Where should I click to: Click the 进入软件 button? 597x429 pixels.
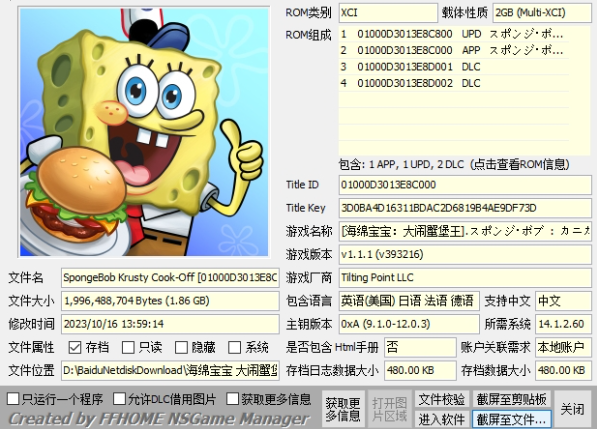pos(442,419)
